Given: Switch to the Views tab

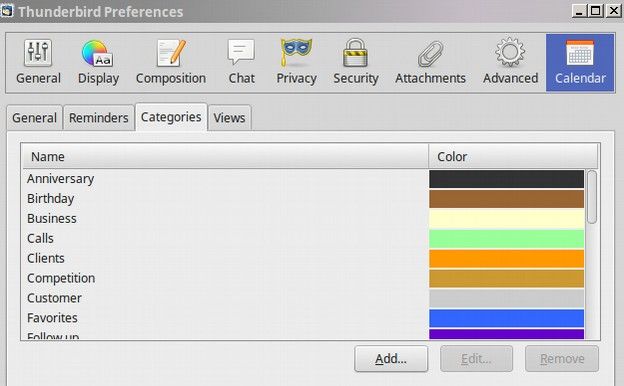Looking at the screenshot, I should pyautogui.click(x=229, y=118).
